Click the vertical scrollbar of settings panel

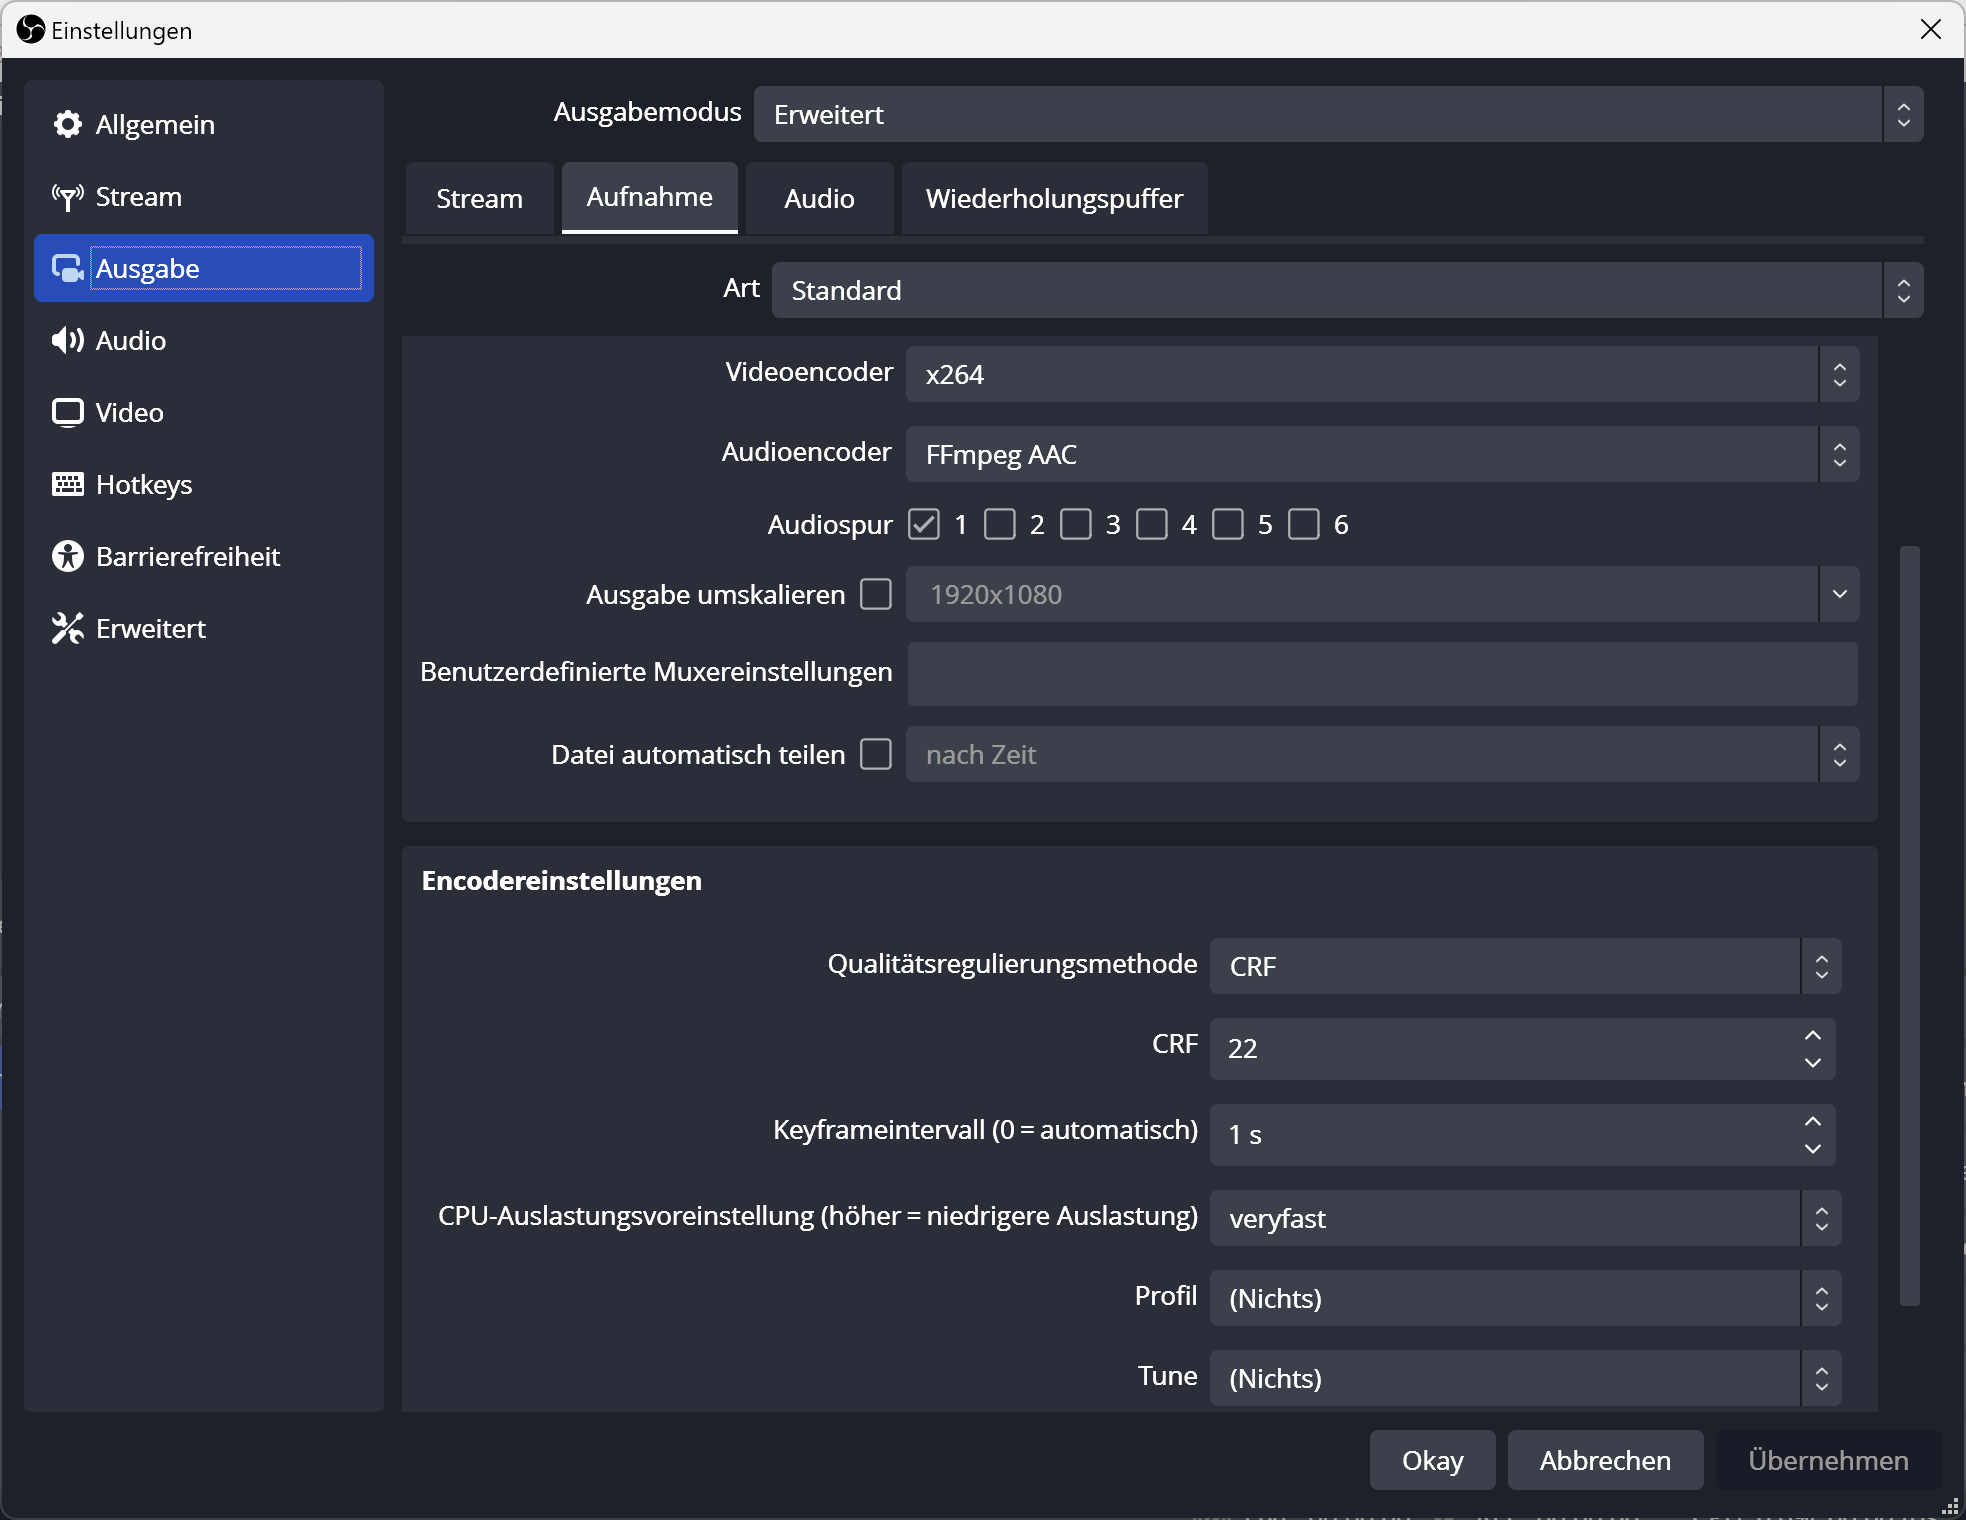click(x=1909, y=924)
